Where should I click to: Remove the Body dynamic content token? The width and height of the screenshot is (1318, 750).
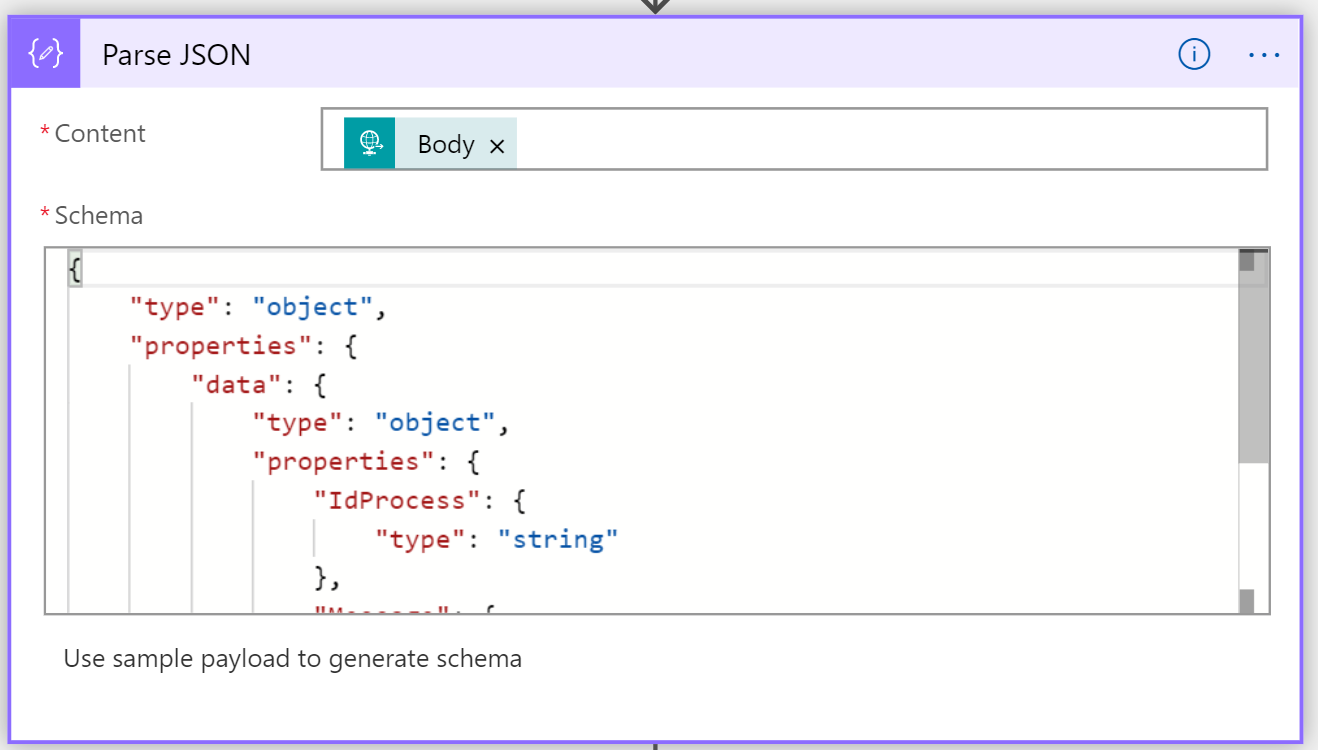click(497, 144)
